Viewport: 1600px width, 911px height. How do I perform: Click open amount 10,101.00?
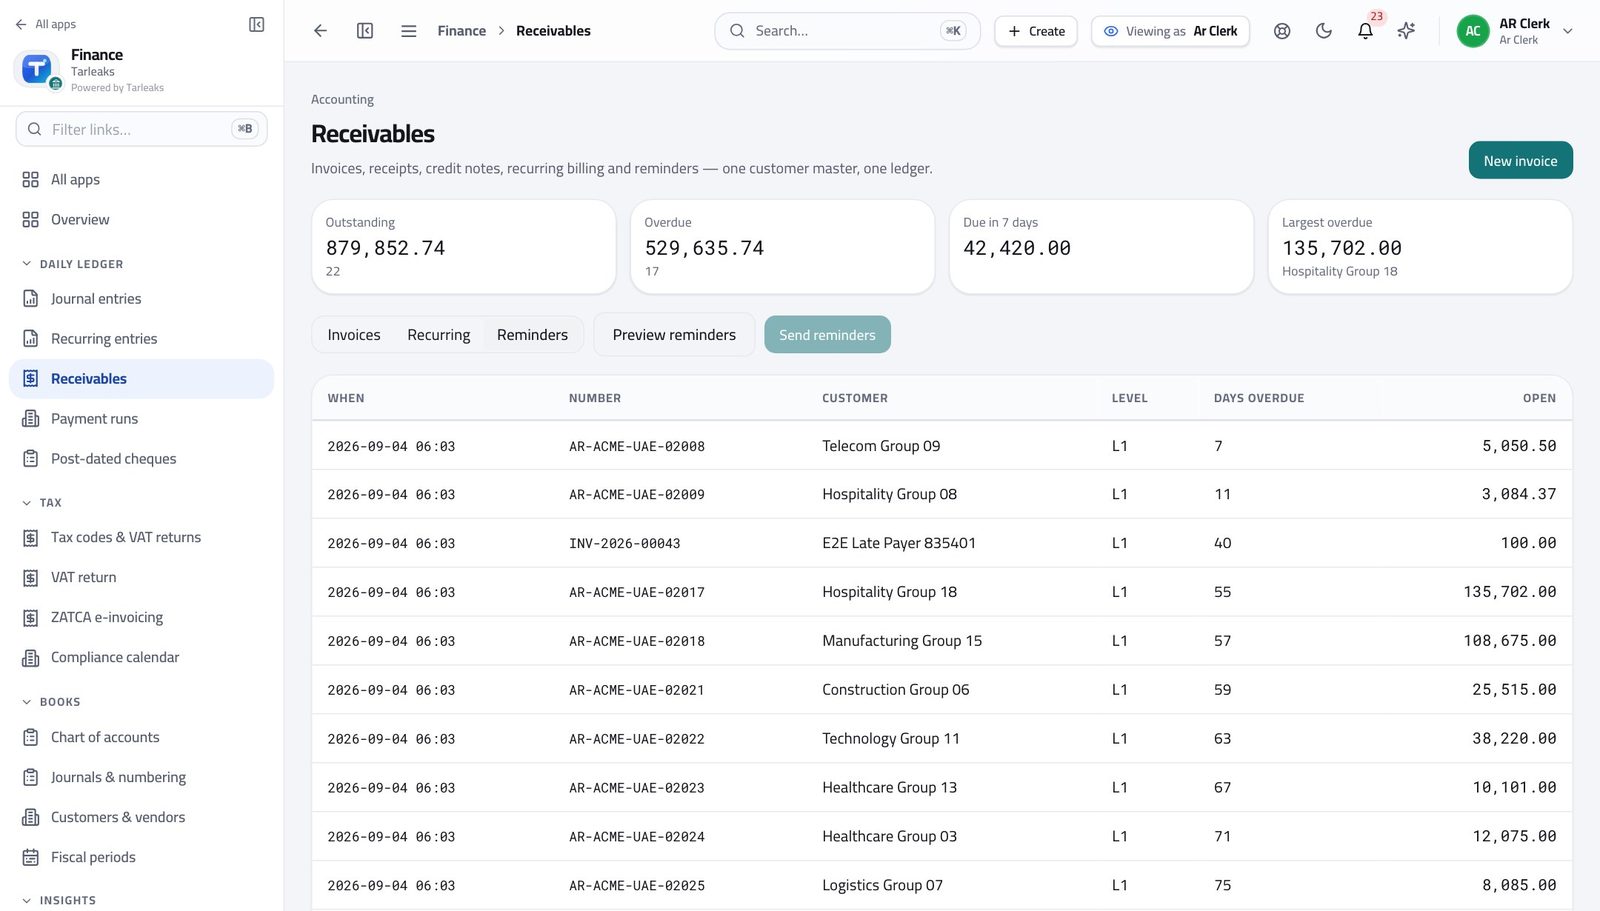(1514, 788)
